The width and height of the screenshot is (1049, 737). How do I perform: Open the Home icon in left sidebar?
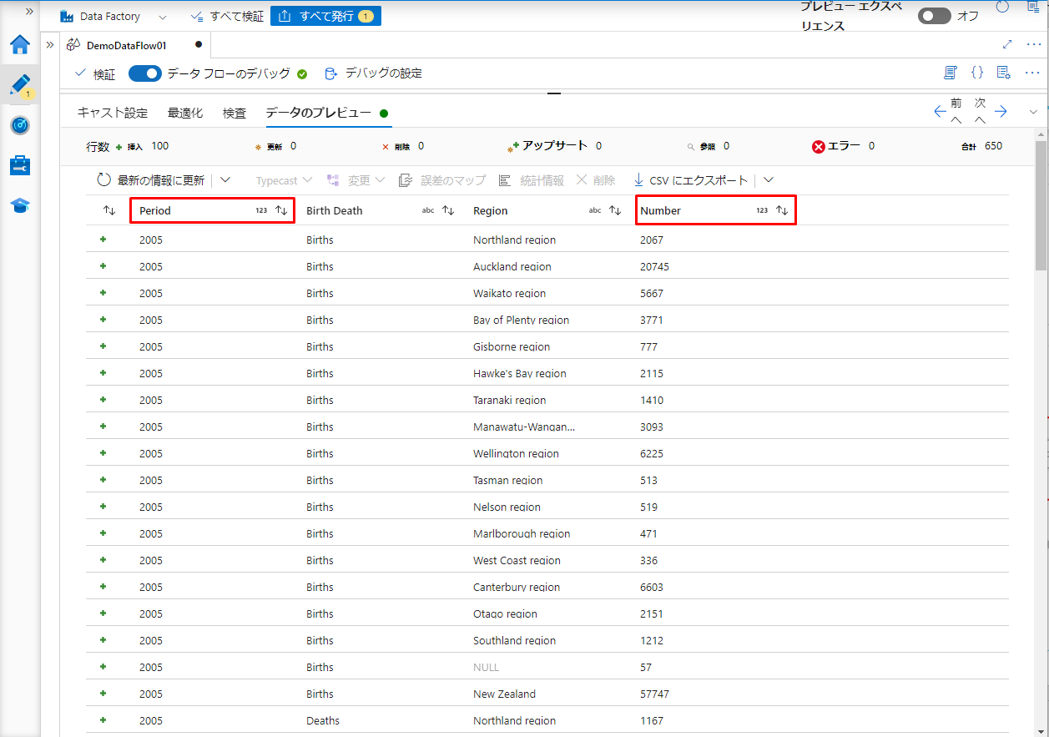[x=20, y=45]
